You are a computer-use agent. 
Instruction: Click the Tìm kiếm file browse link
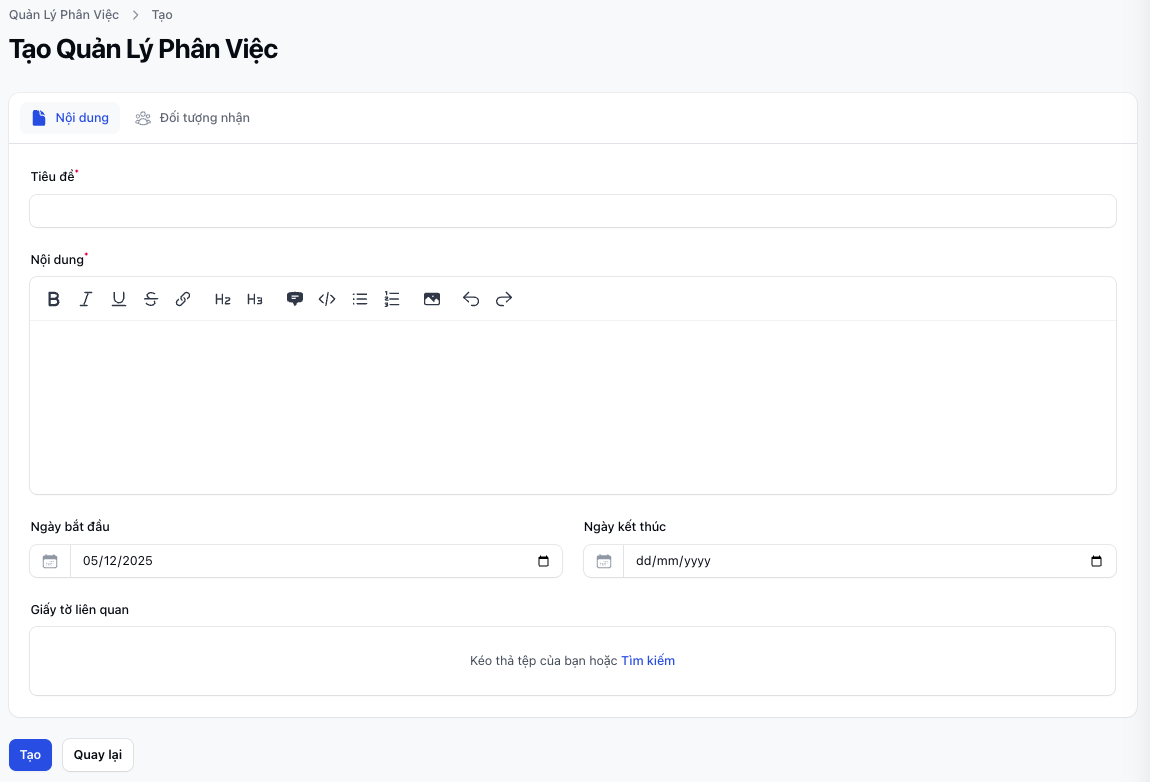(x=648, y=661)
